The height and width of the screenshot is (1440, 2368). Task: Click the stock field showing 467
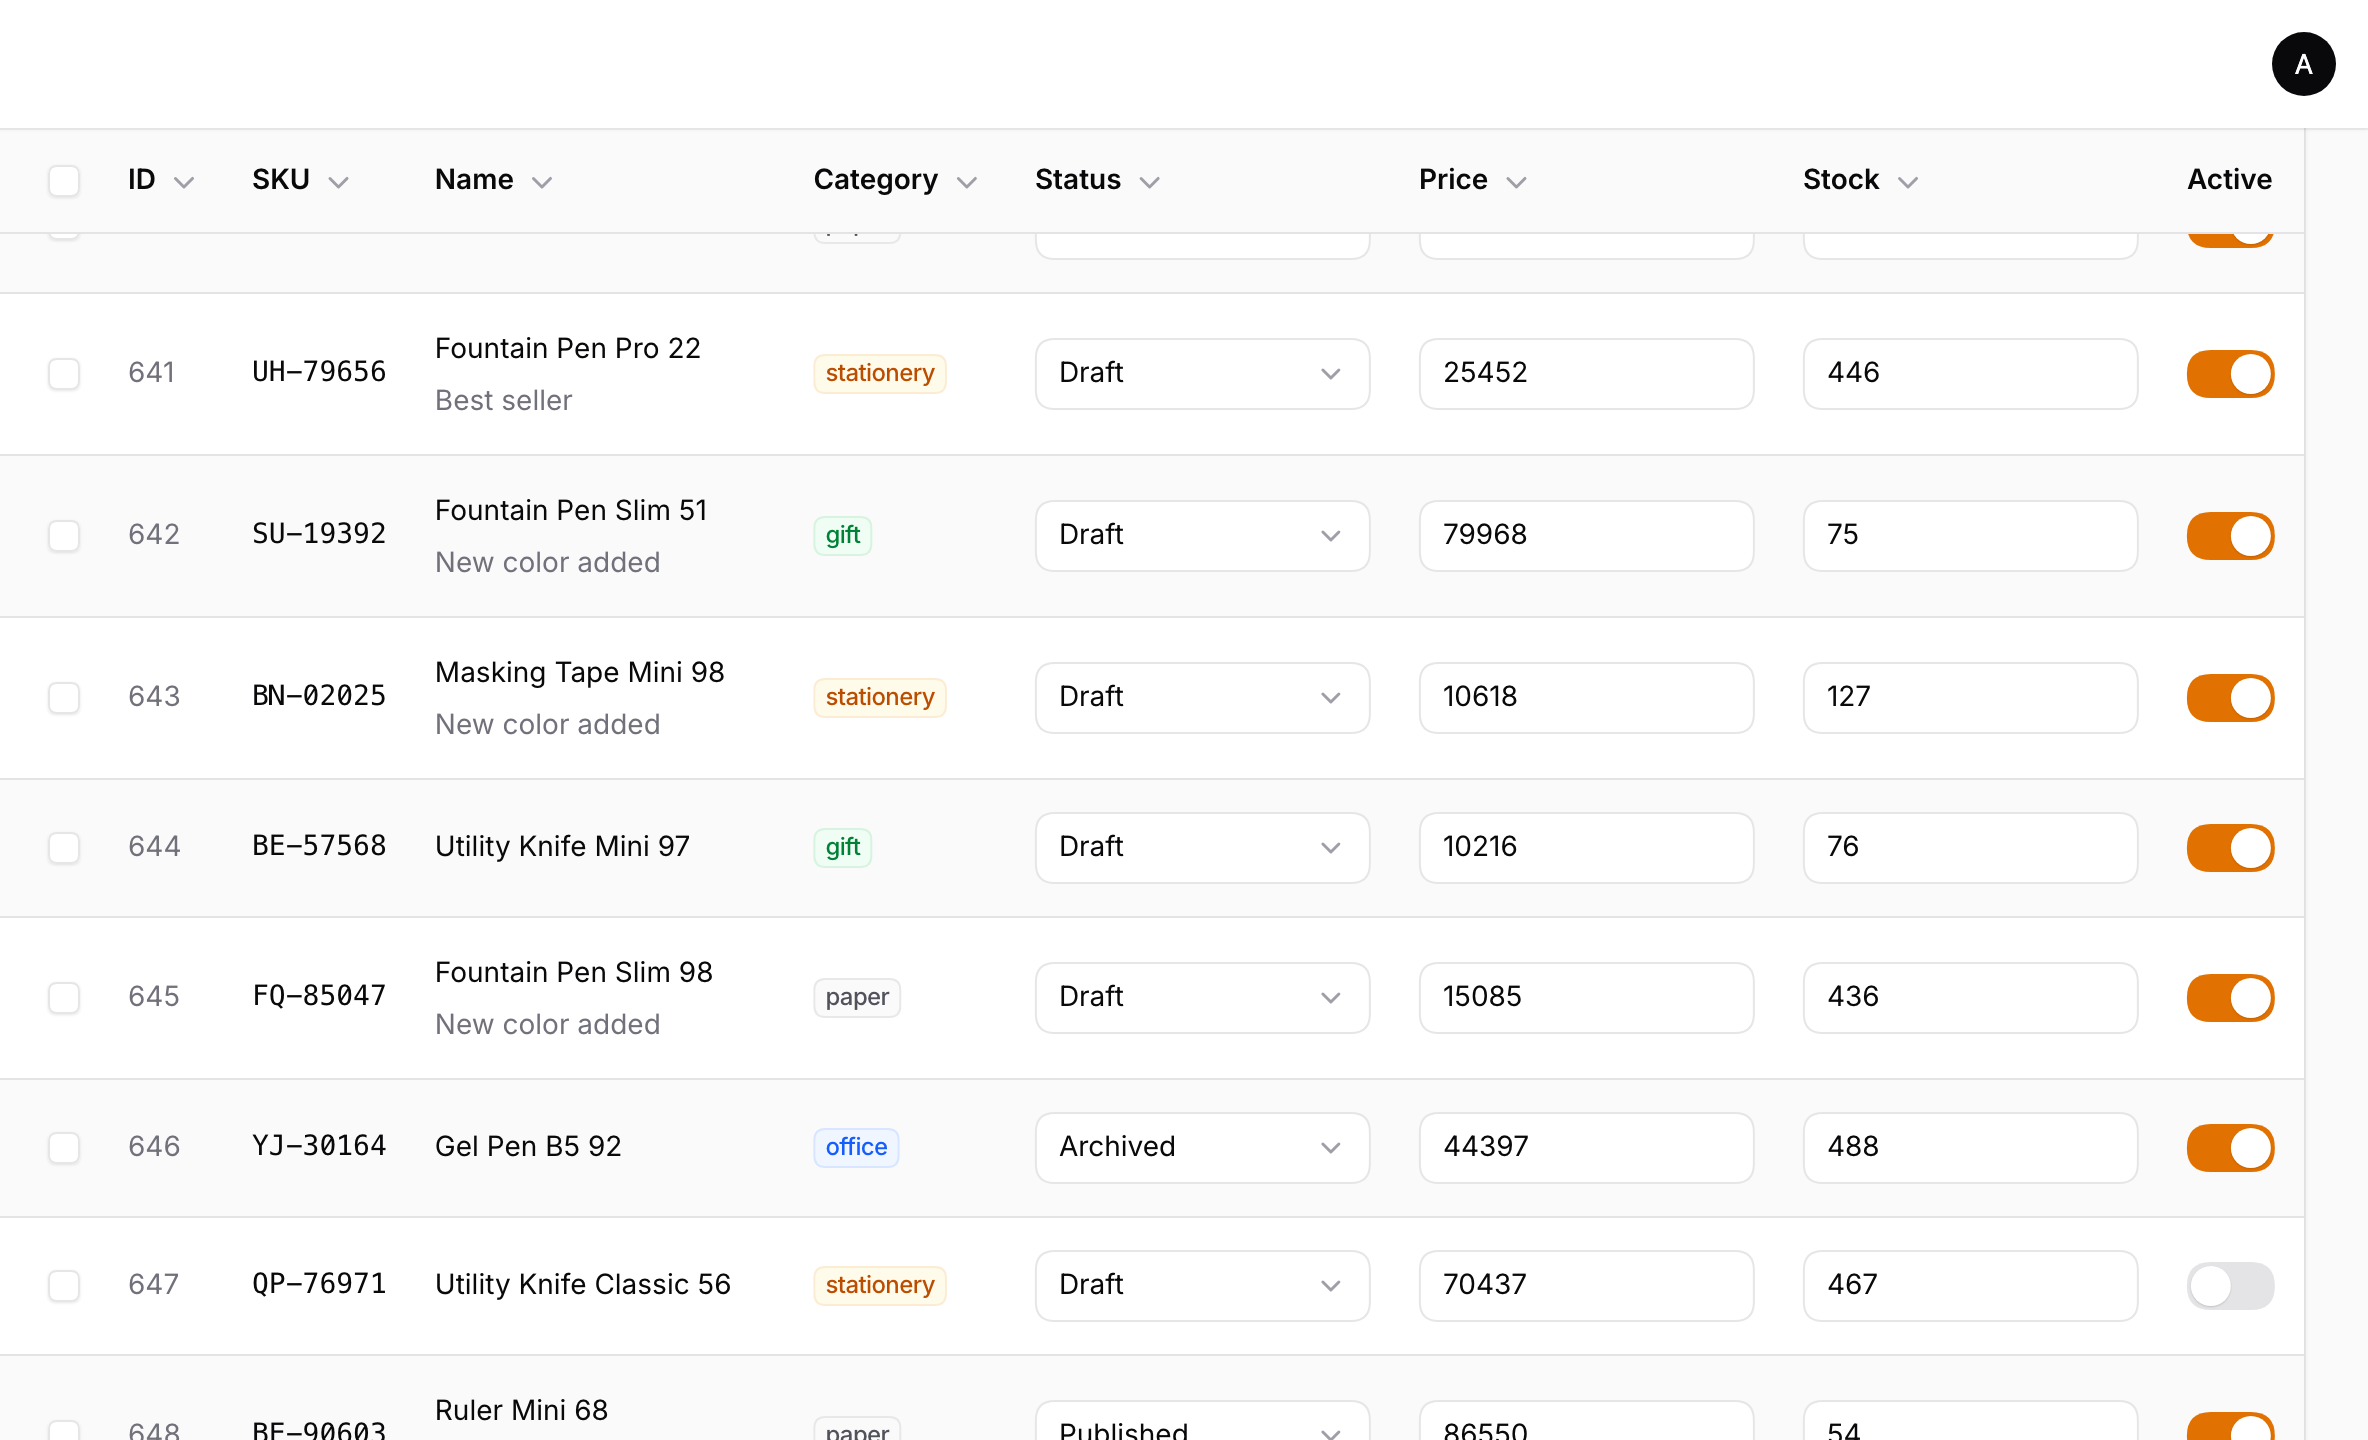pos(1970,1285)
